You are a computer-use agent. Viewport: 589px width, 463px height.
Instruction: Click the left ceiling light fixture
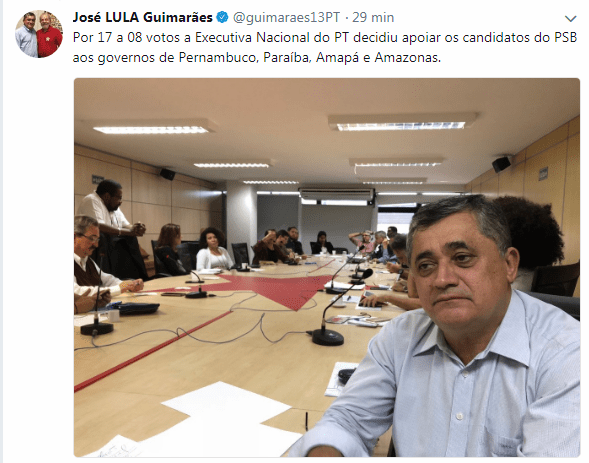pos(150,130)
